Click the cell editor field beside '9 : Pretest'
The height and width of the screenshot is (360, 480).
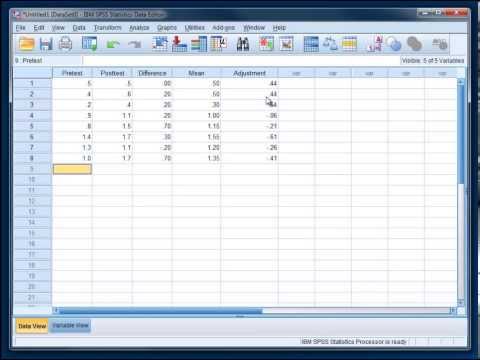[241, 60]
